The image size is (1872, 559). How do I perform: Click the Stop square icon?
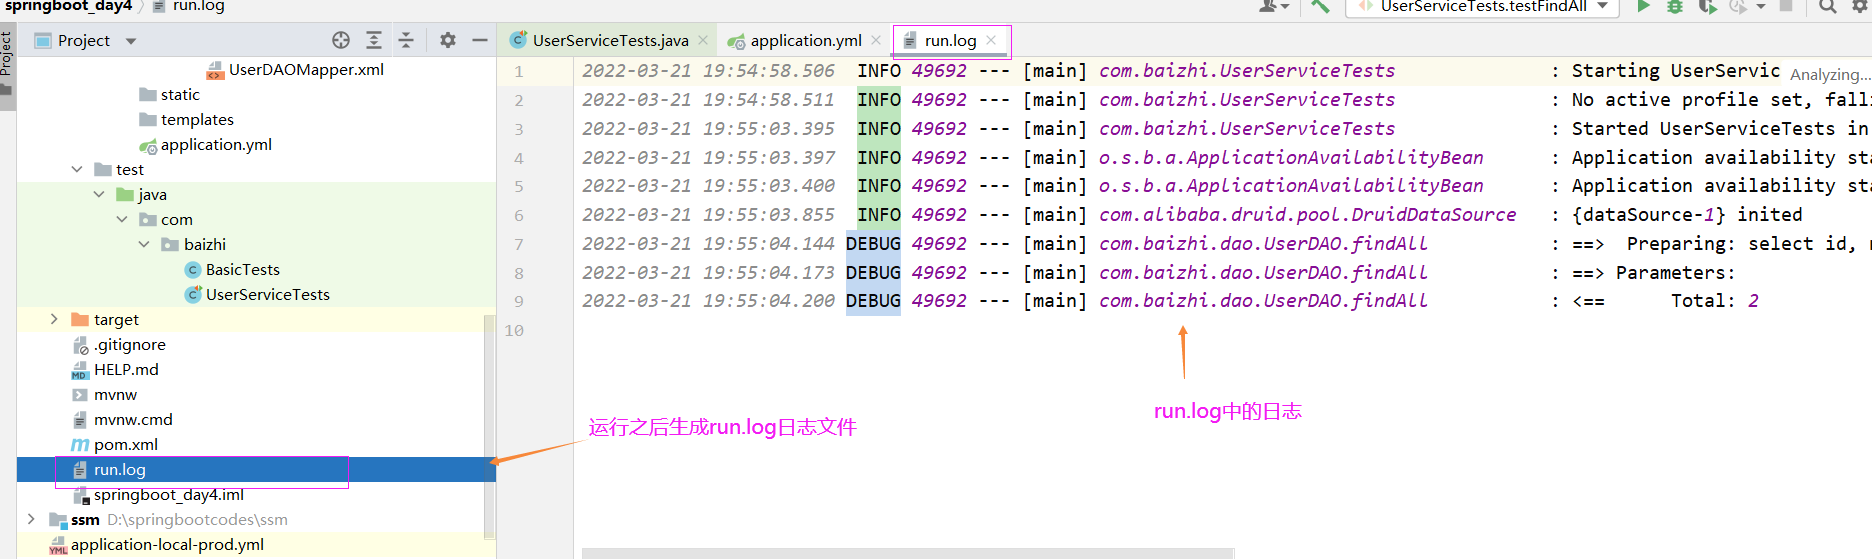tap(1786, 6)
